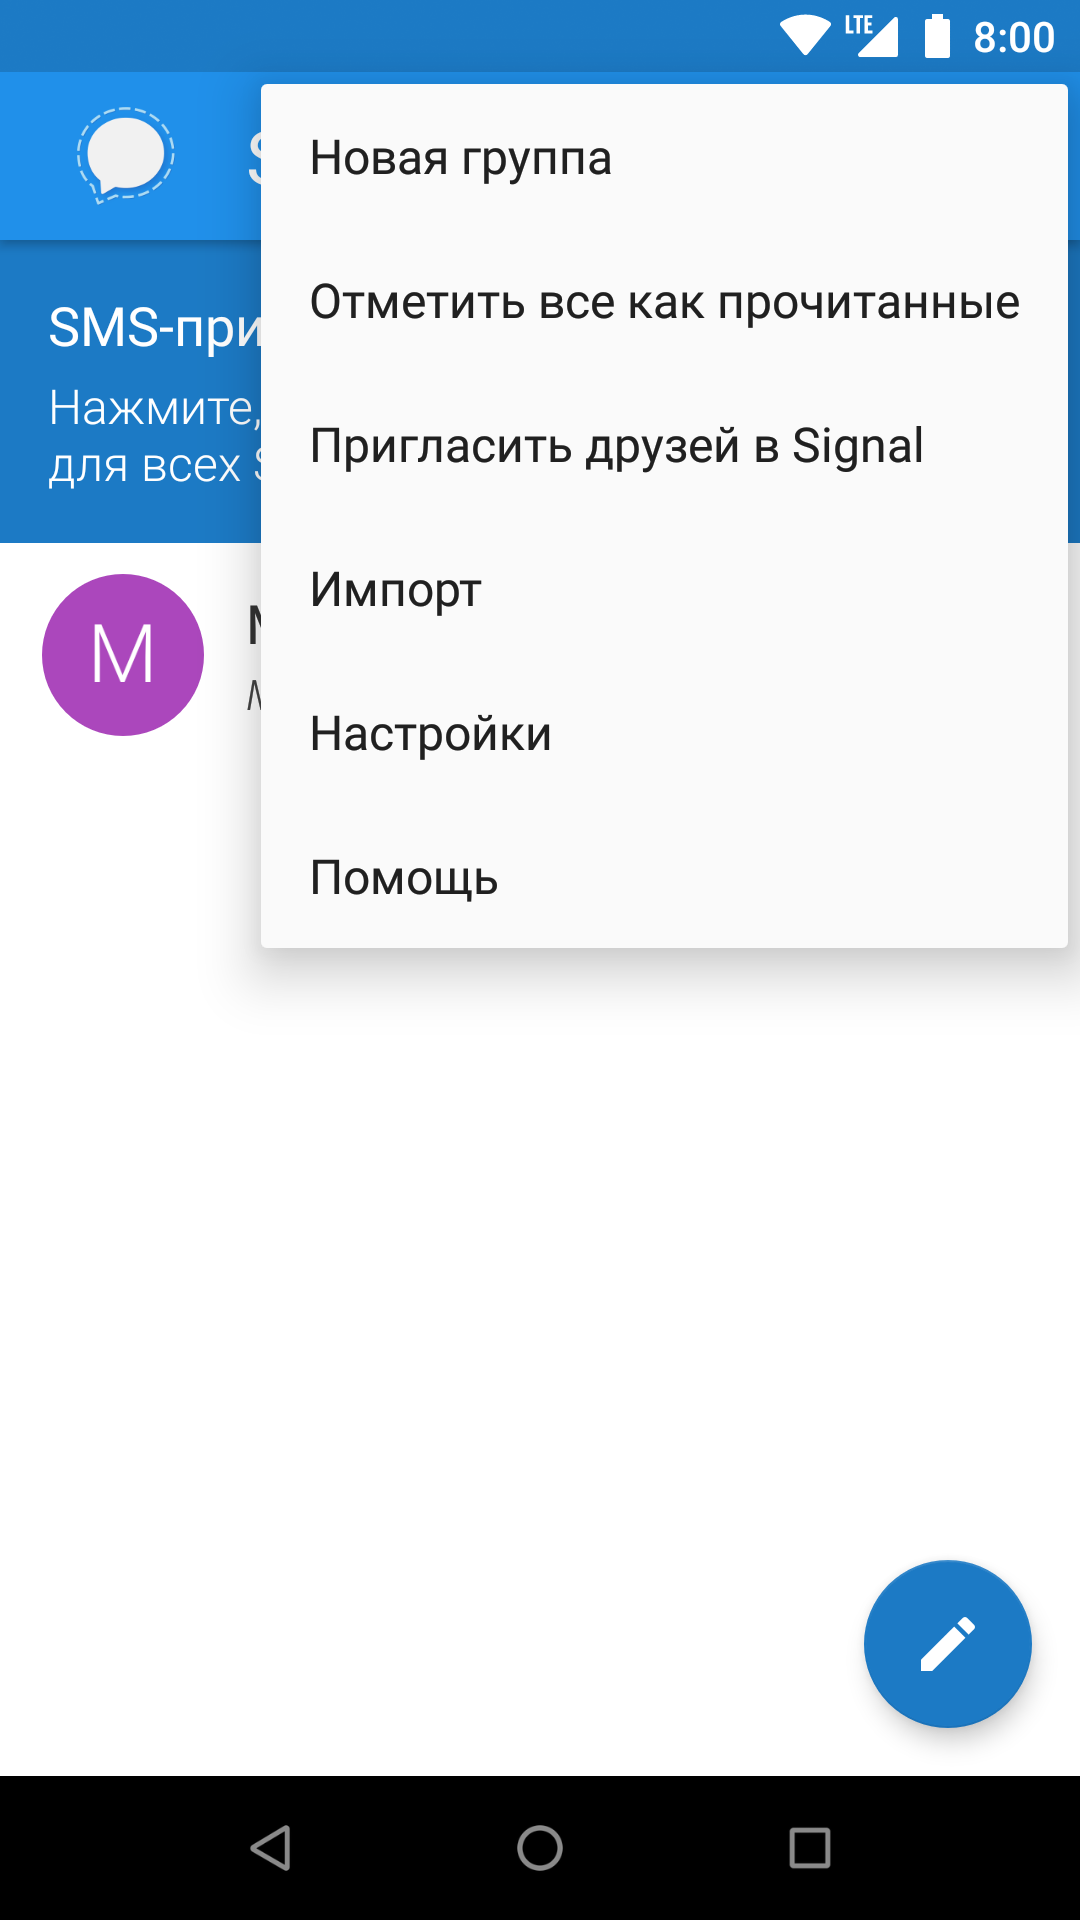This screenshot has width=1080, height=1920.
Task: Tap the SMS-при banner heading
Action: tap(155, 328)
